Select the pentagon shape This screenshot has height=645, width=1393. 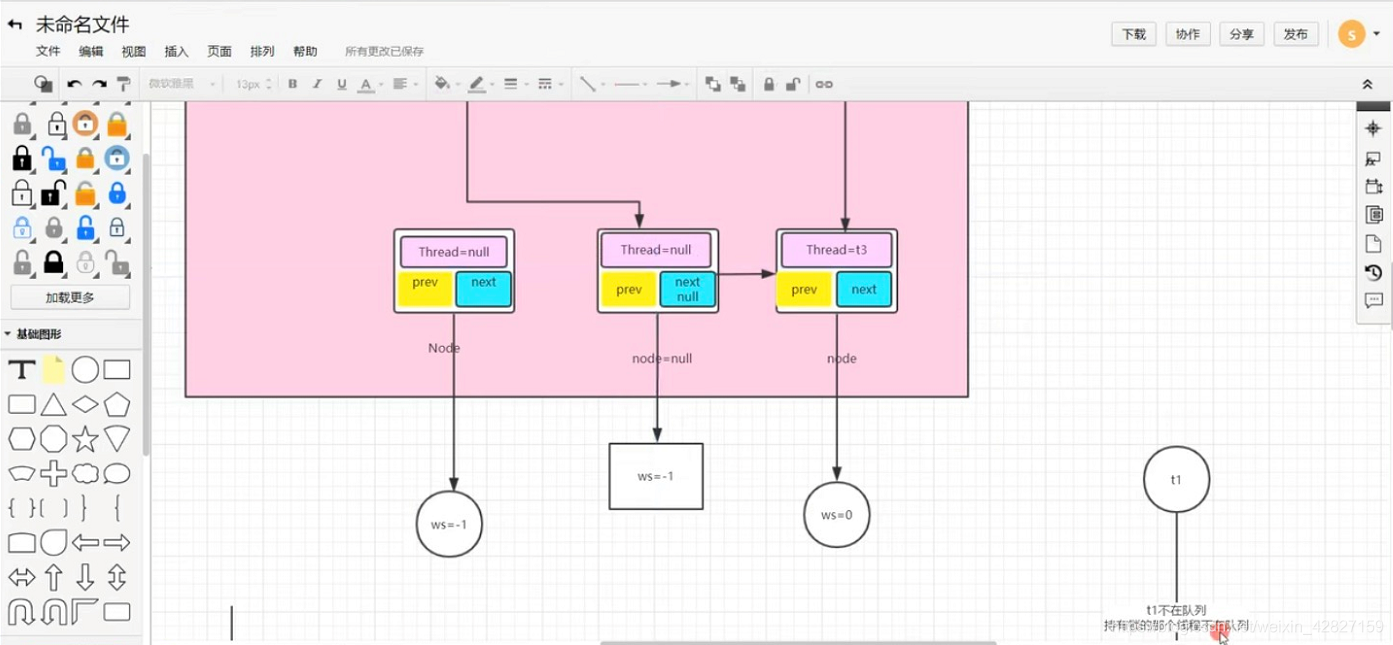(x=117, y=405)
